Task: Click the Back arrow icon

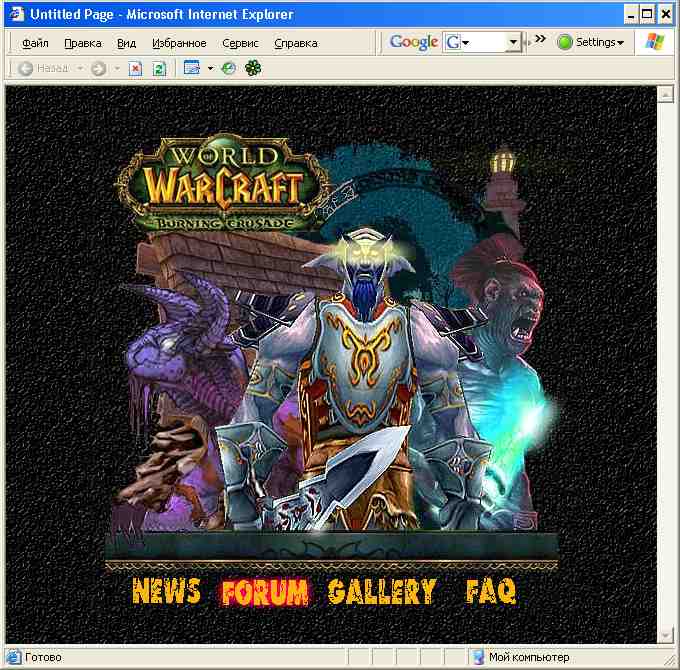Action: 26,68
